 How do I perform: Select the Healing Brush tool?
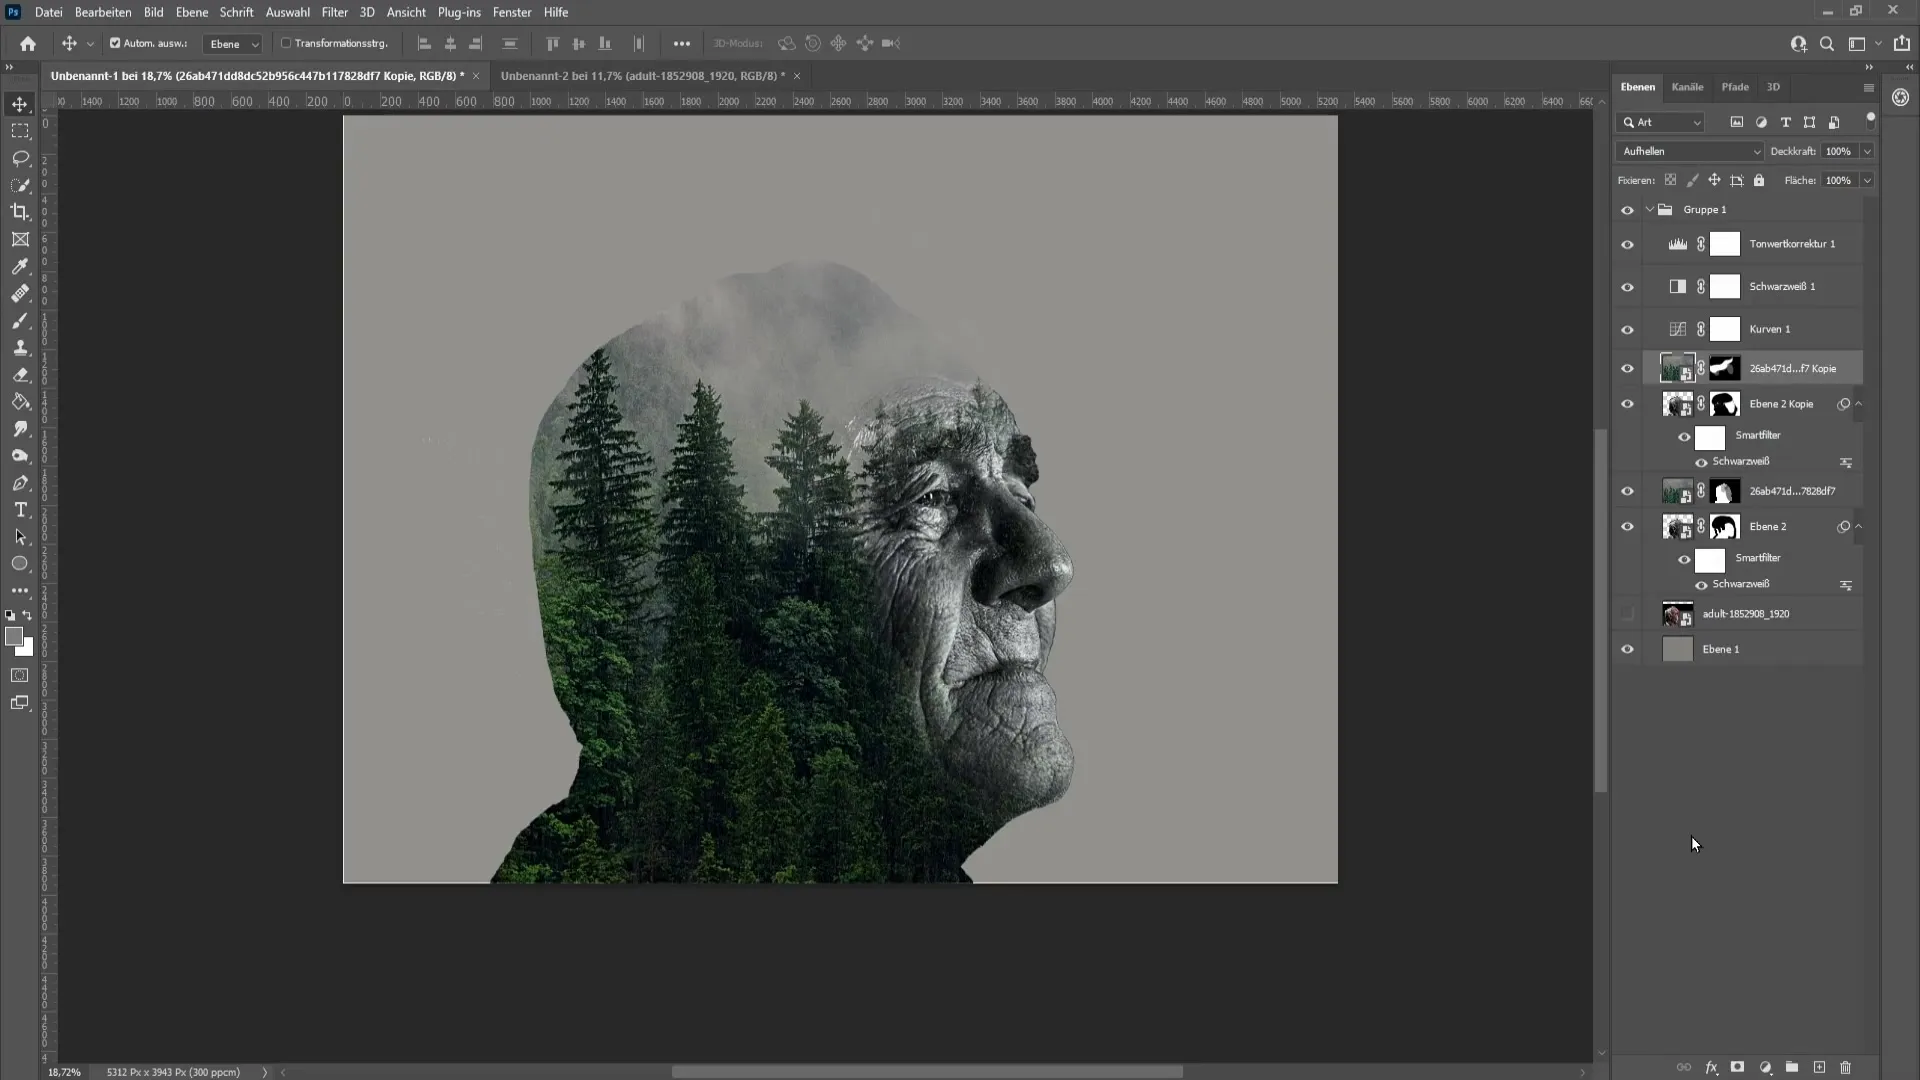[x=20, y=294]
